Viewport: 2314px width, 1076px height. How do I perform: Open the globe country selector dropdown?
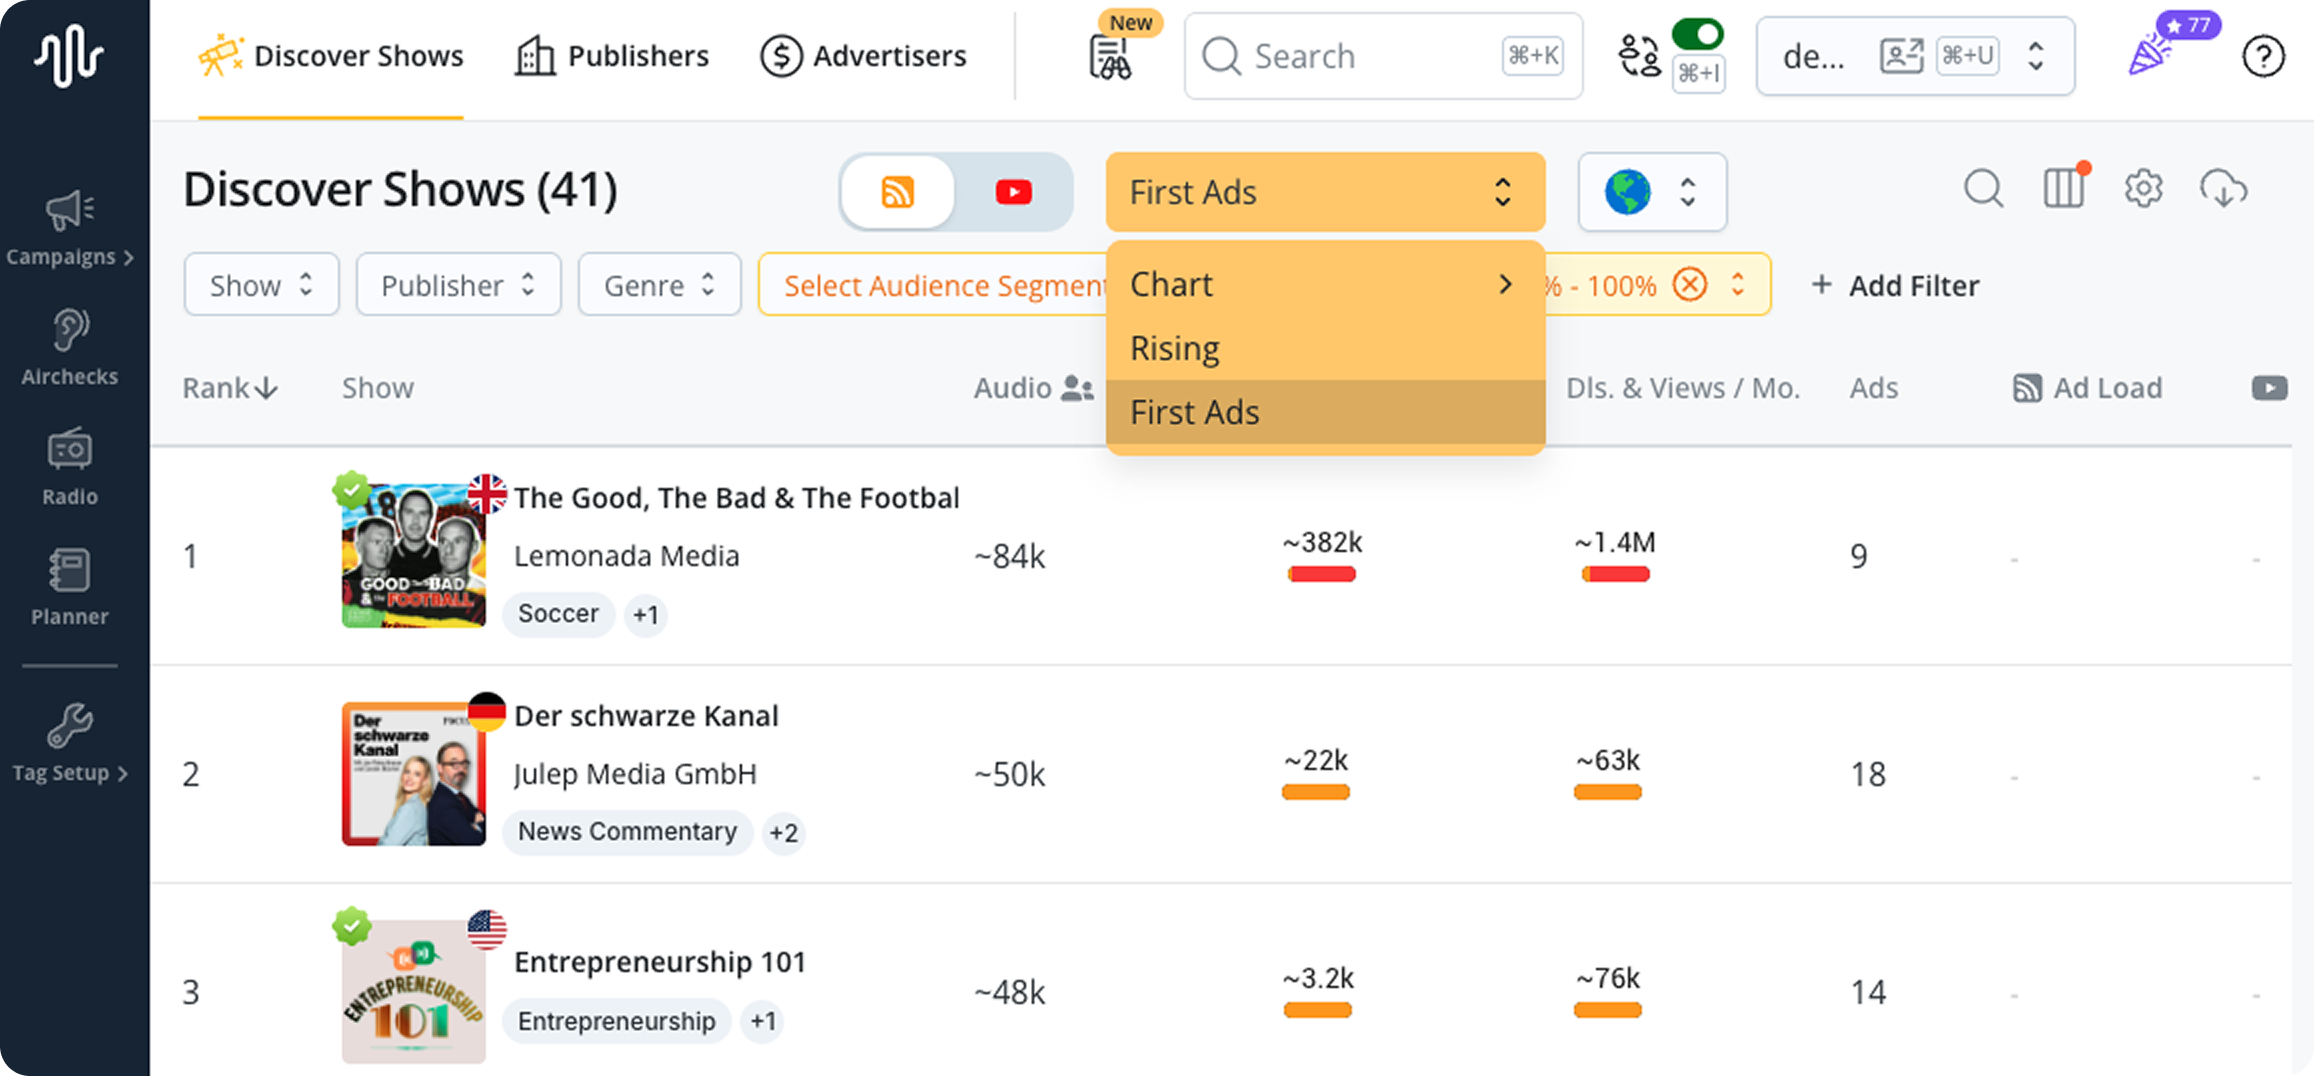point(1651,192)
